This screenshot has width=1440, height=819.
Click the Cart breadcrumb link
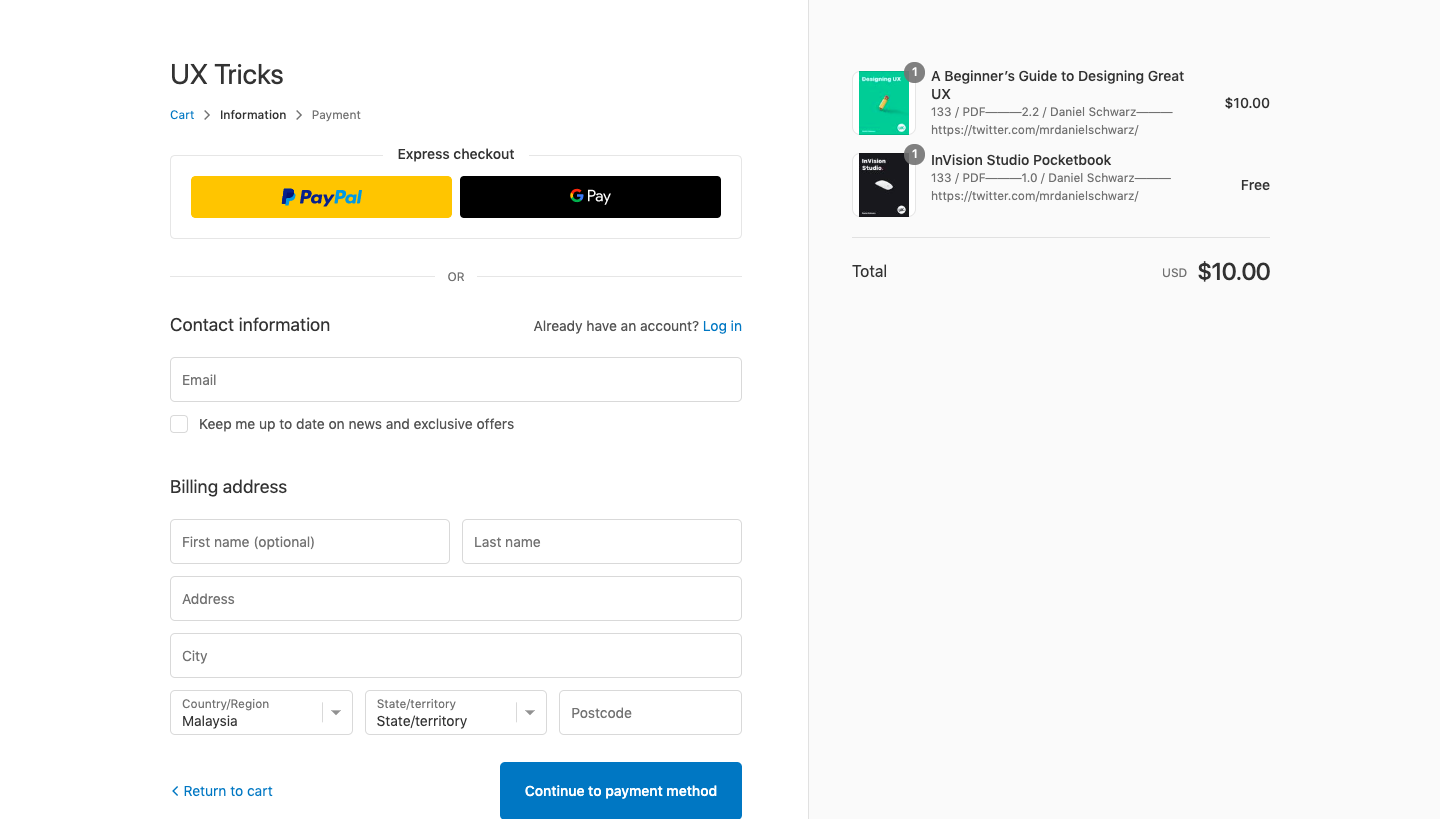click(182, 115)
